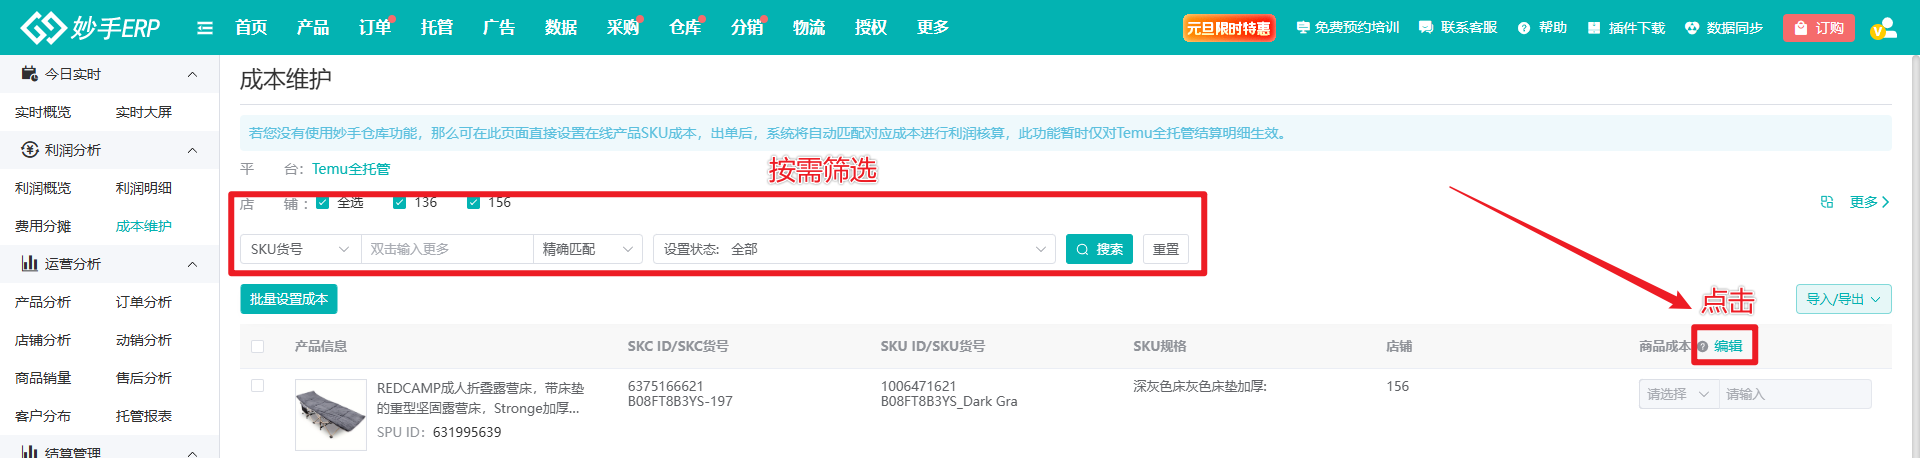Click the 利润分析 yen icon
Image resolution: width=1920 pixels, height=458 pixels.
click(x=30, y=149)
